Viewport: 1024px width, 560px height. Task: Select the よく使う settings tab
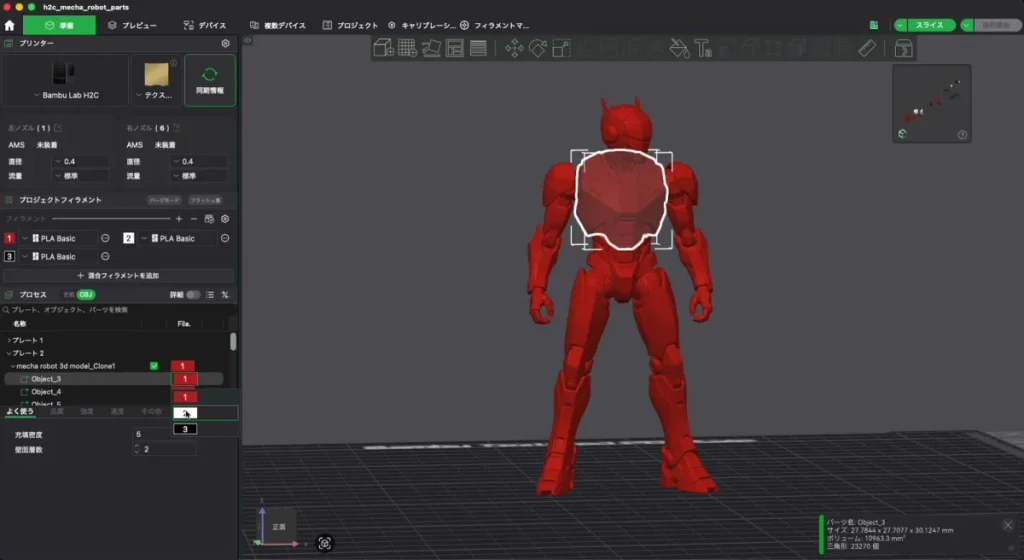pos(20,411)
